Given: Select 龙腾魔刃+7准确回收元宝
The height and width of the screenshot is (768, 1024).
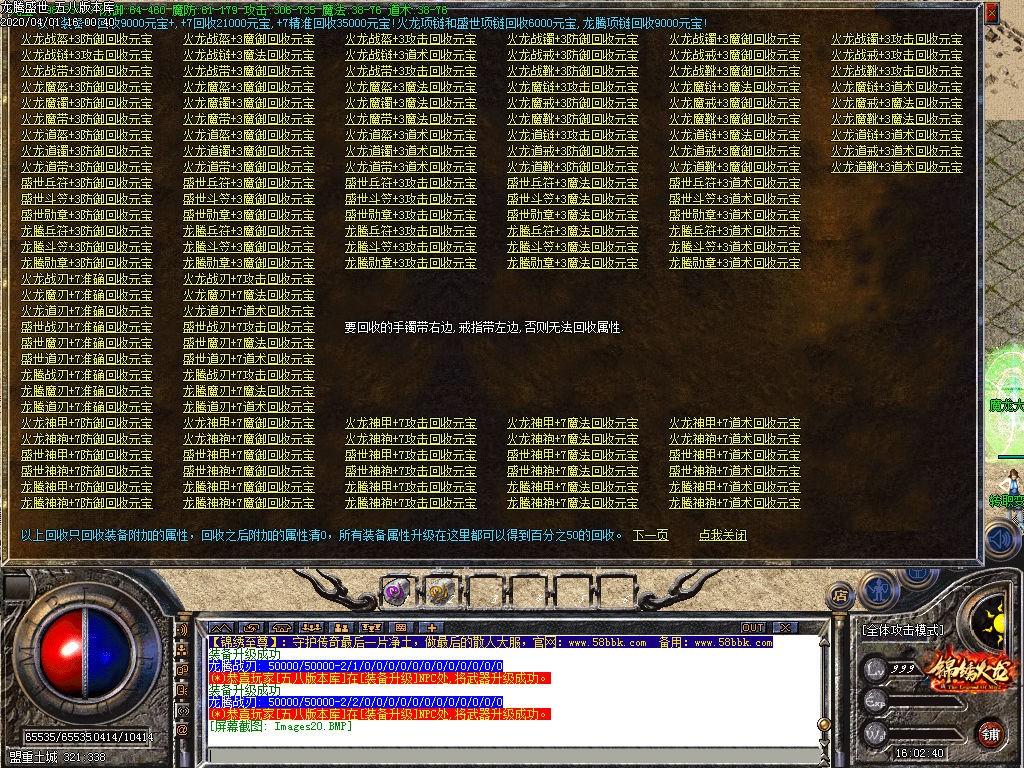Looking at the screenshot, I should coord(86,391).
